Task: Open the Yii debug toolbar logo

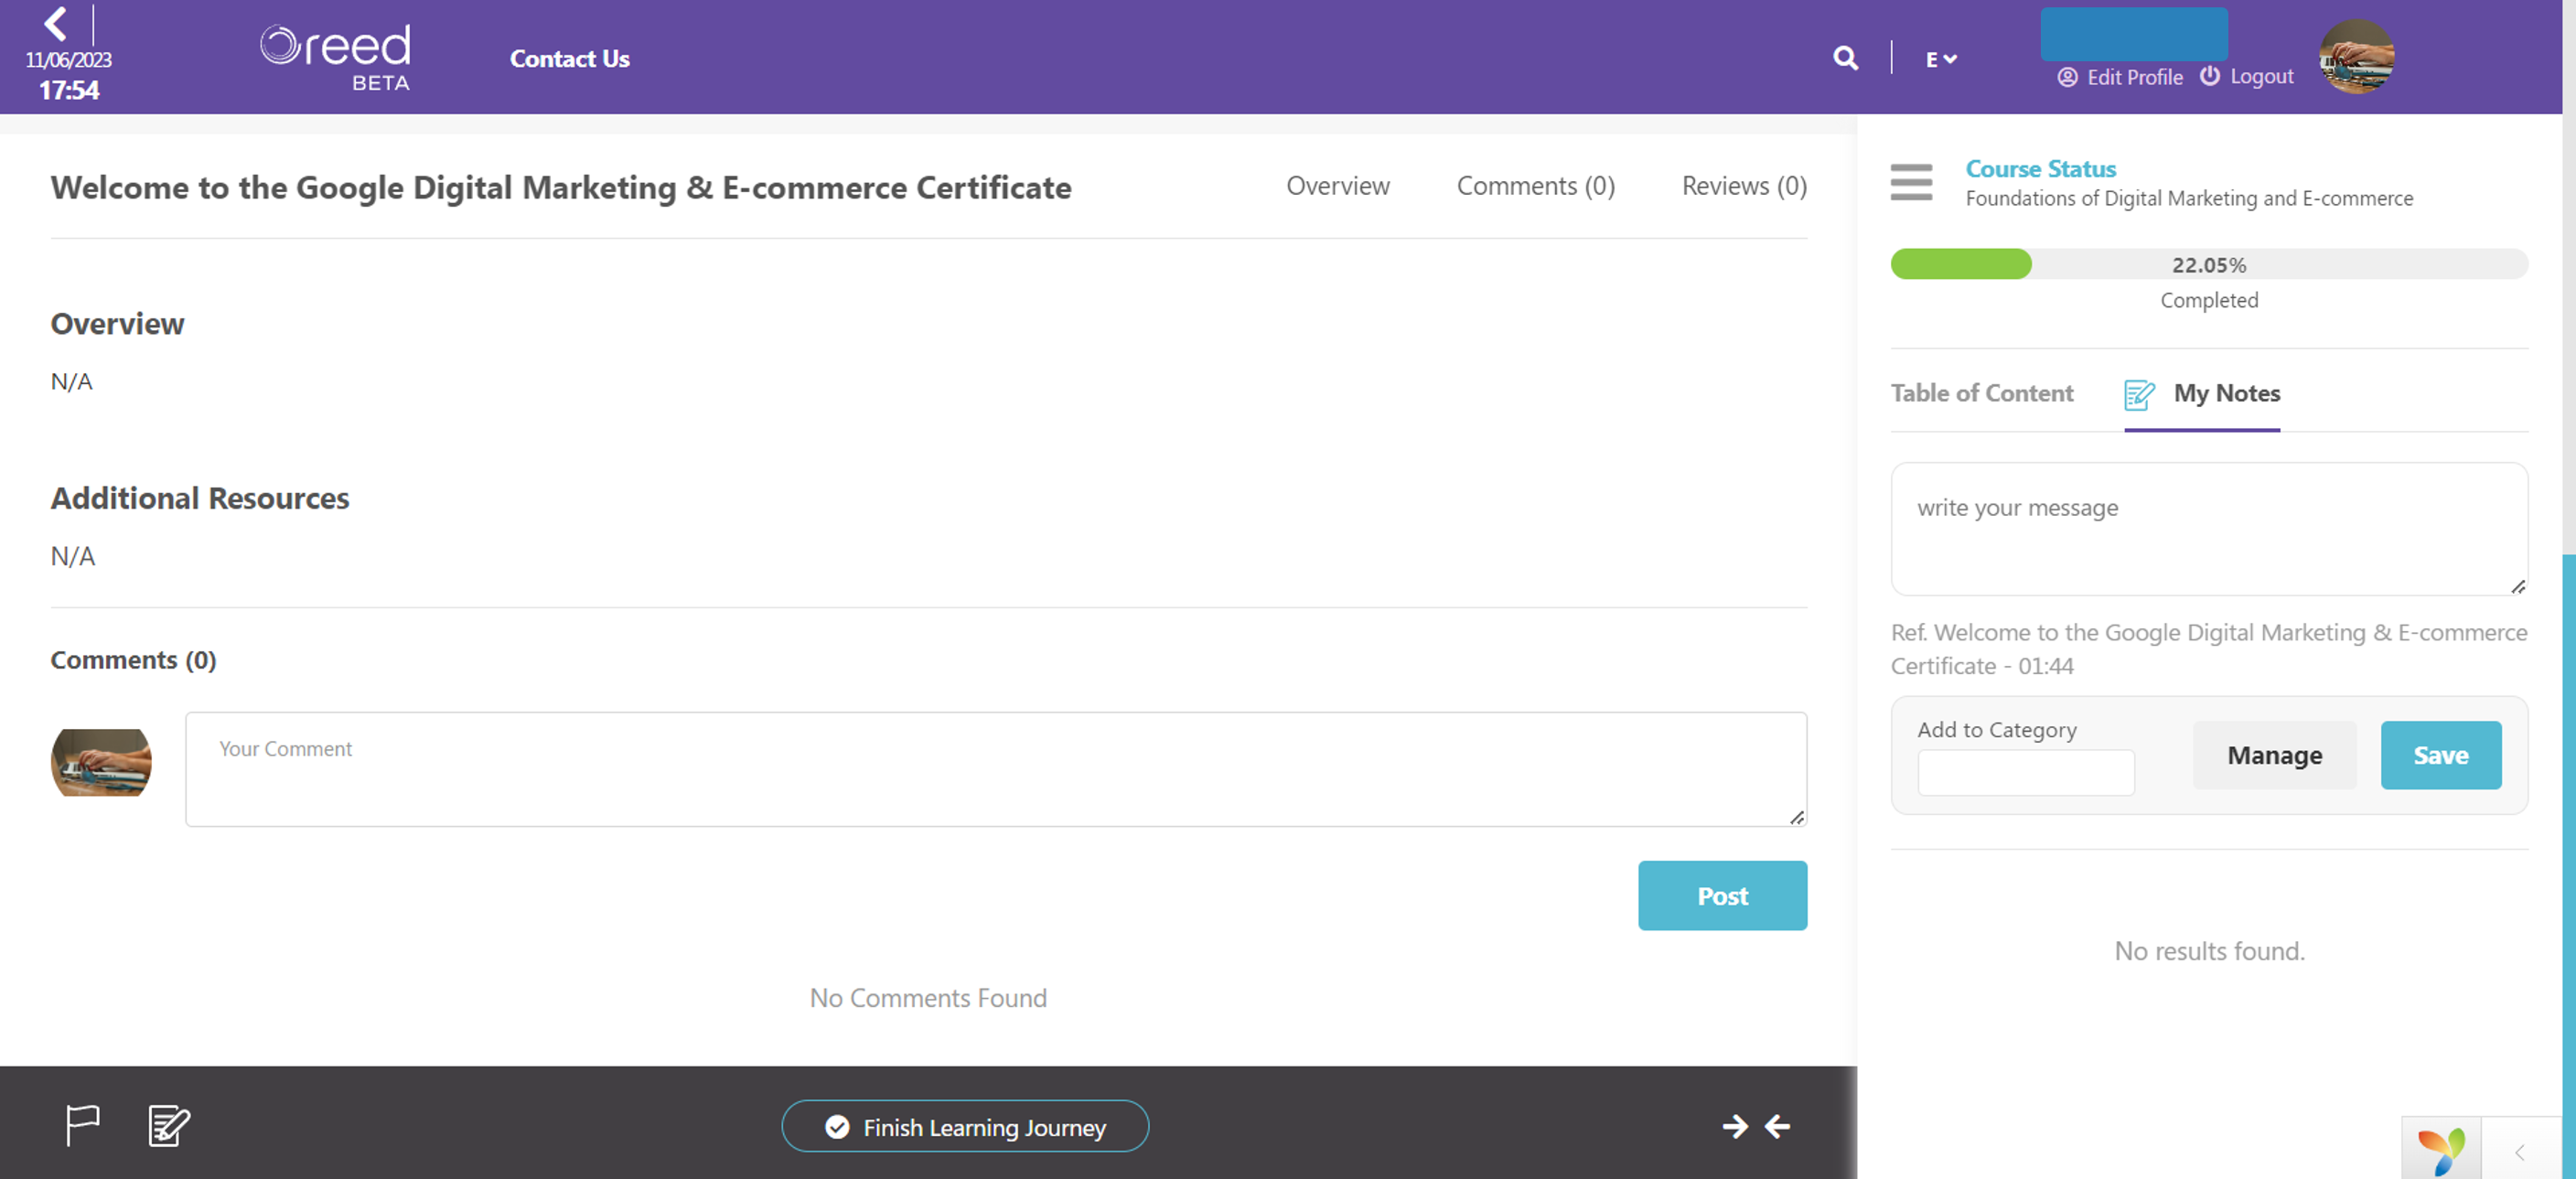Action: coord(2440,1150)
